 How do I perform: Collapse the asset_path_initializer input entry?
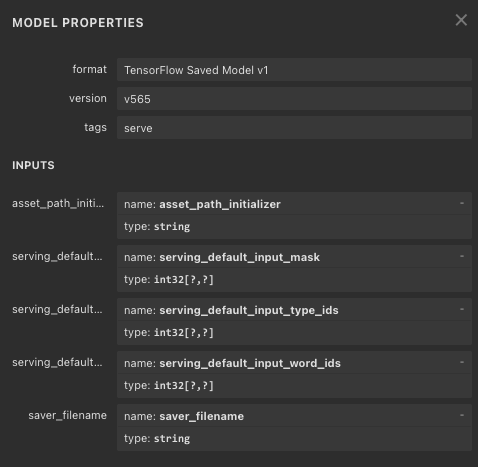coord(462,203)
